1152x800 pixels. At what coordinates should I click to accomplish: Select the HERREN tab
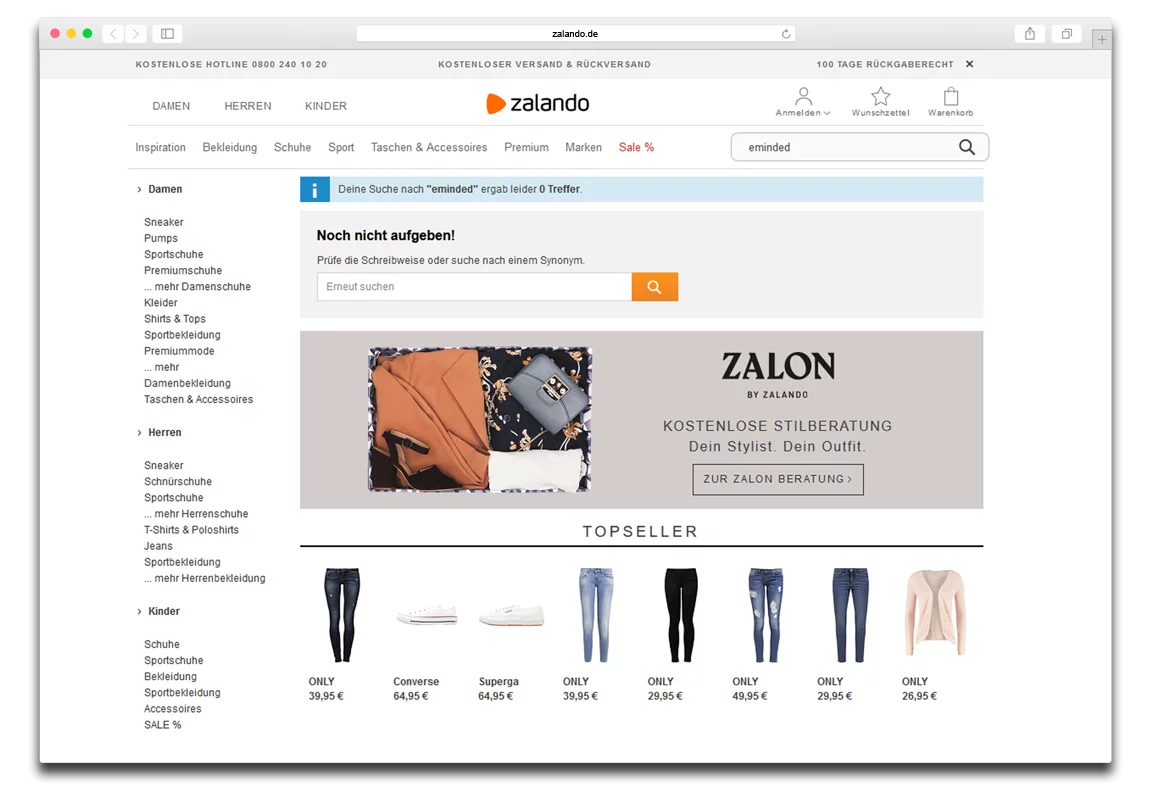pyautogui.click(x=248, y=106)
